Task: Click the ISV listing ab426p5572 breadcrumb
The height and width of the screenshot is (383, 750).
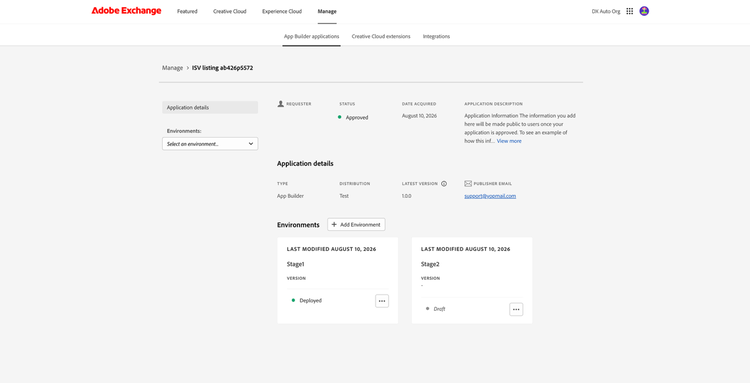Action: pyautogui.click(x=222, y=68)
